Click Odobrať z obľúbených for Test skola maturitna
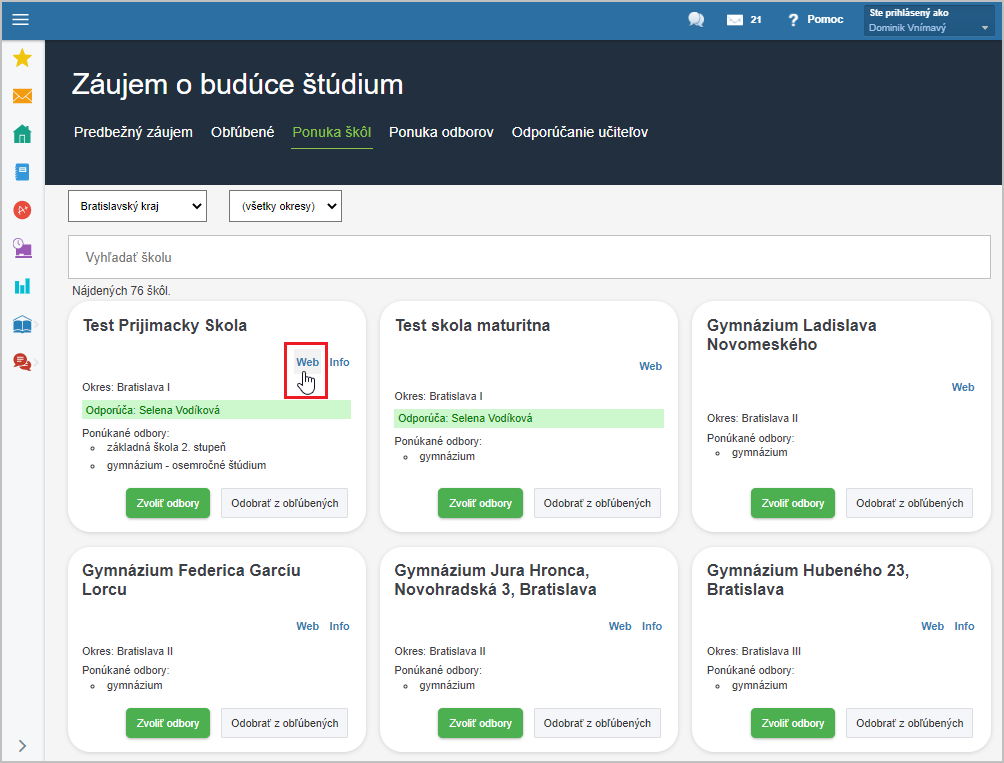The image size is (1004, 763). [597, 503]
